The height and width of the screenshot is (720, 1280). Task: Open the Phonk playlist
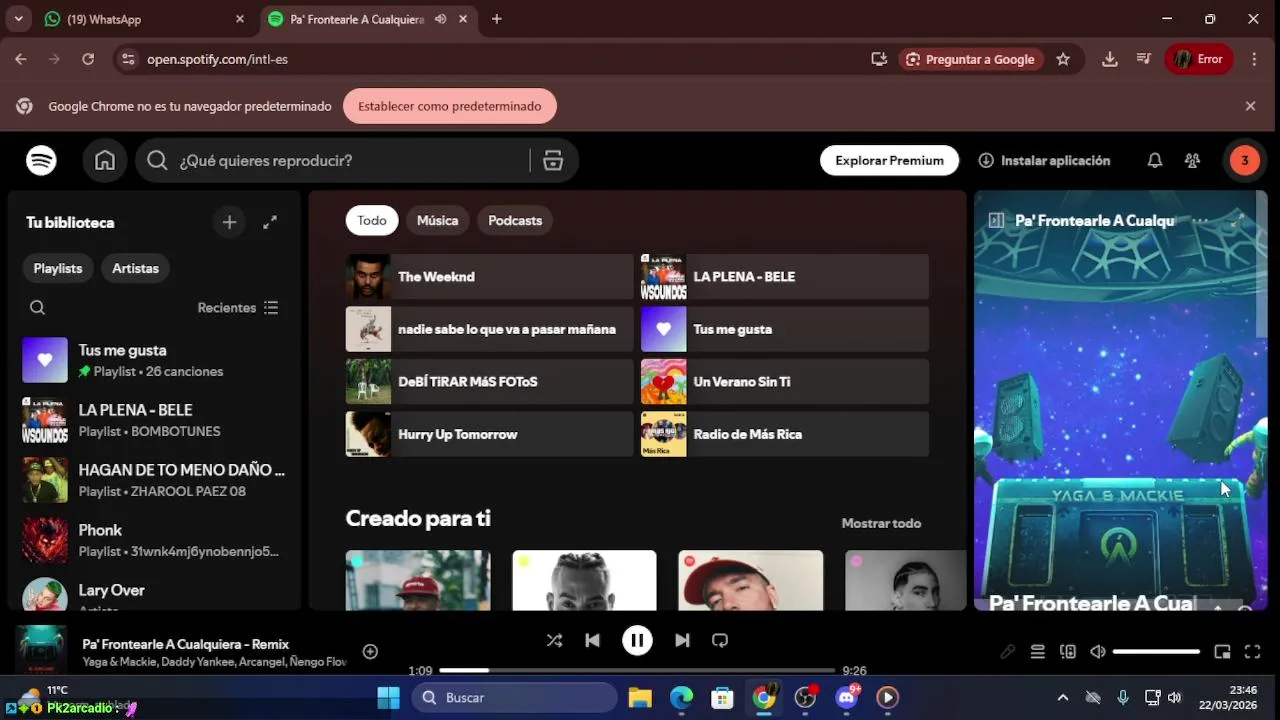coord(154,540)
